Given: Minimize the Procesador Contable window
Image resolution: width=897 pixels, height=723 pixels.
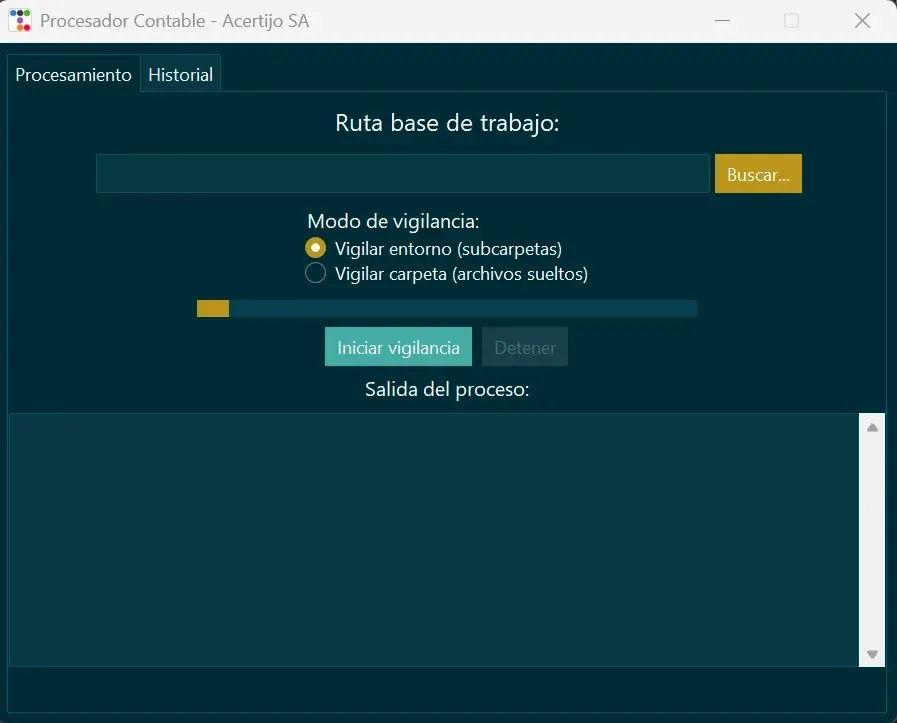Looking at the screenshot, I should (723, 21).
